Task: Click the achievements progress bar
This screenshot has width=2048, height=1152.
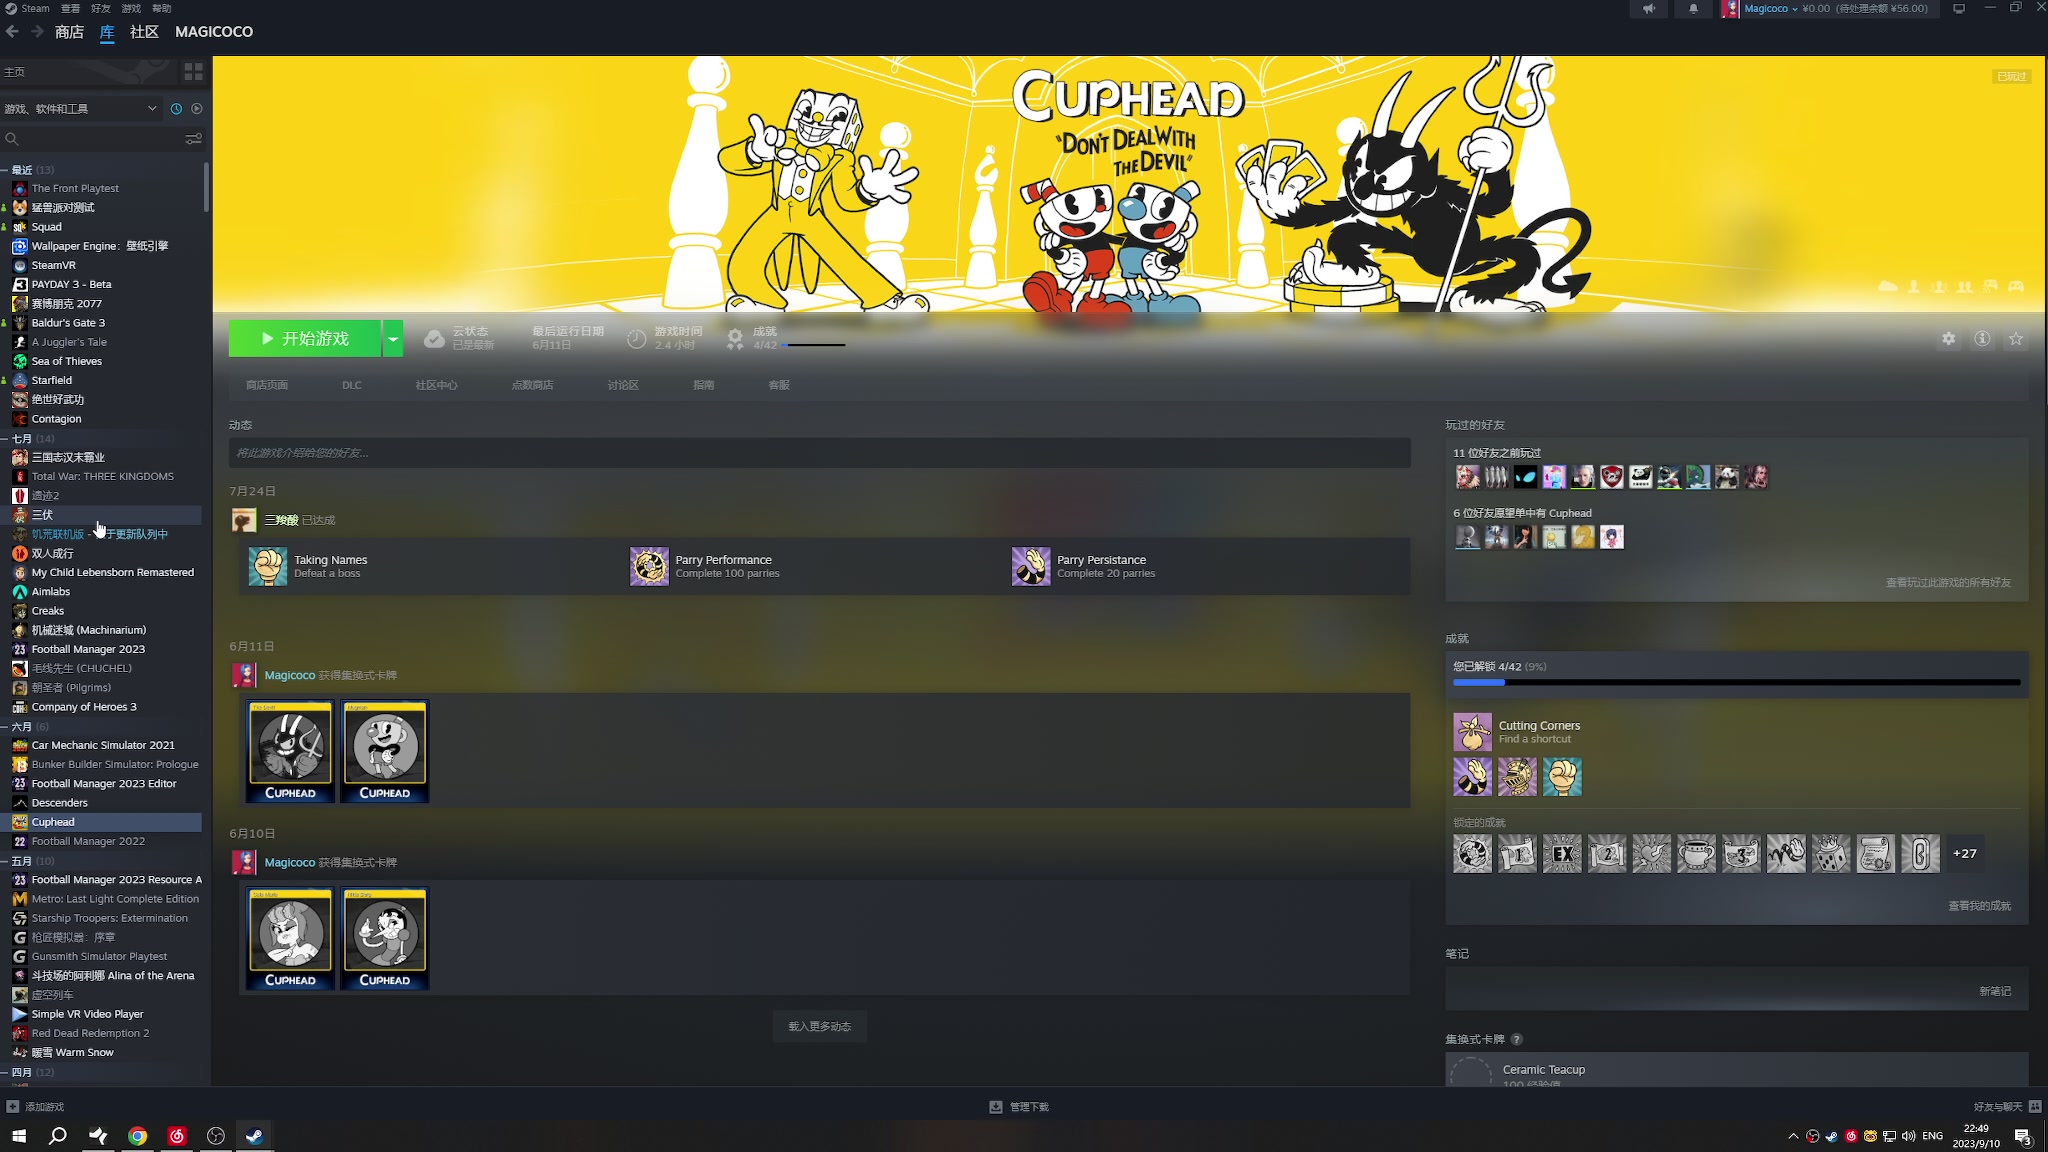Action: click(1736, 682)
